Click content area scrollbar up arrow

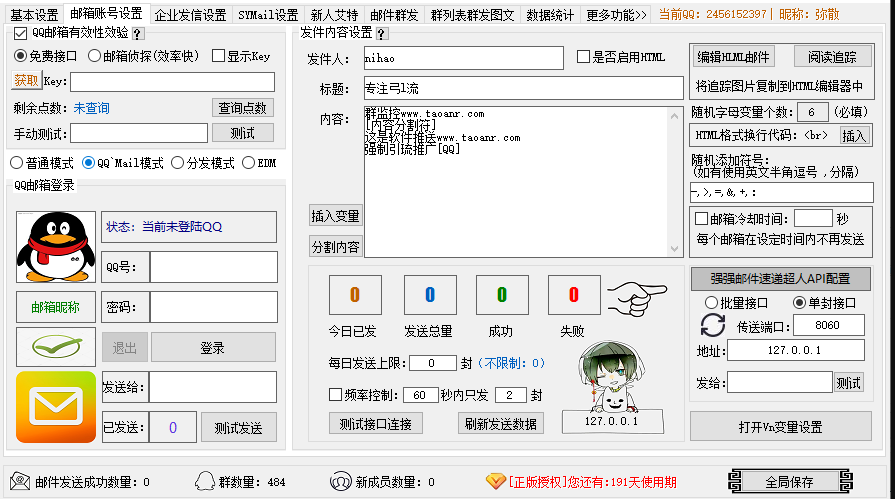[675, 116]
